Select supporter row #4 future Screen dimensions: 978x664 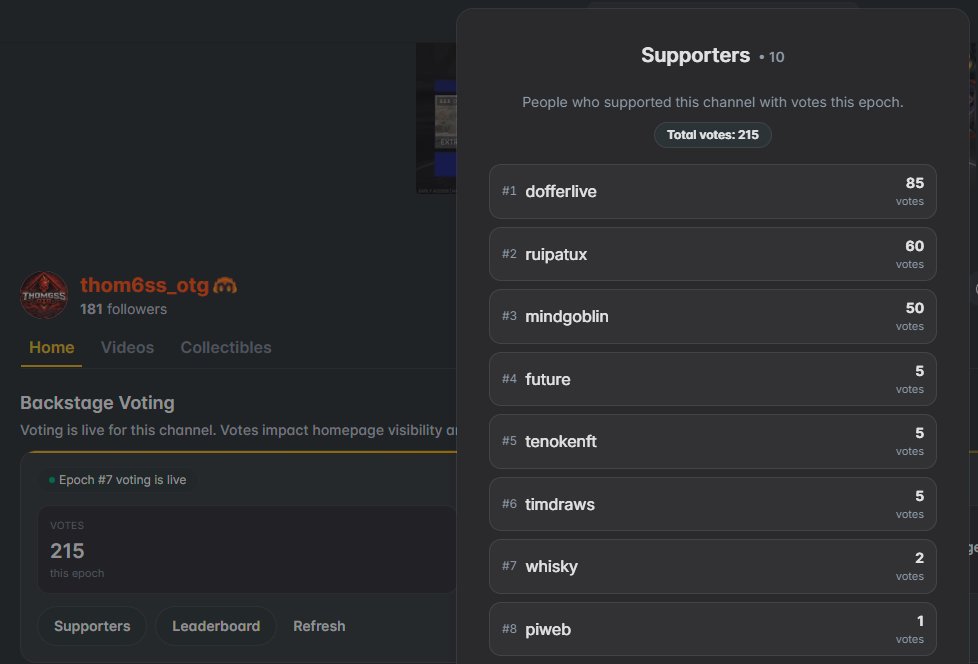[x=713, y=379]
